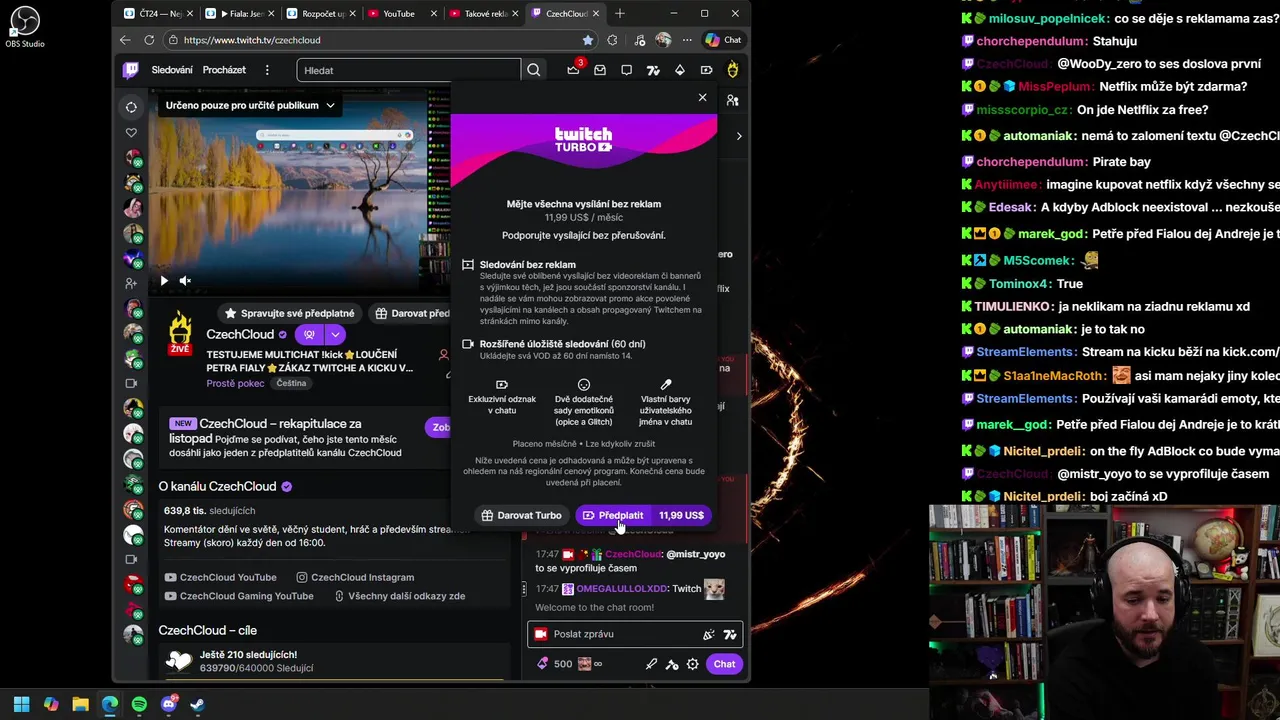Open the three-dot more menu beside Procházet

click(267, 70)
